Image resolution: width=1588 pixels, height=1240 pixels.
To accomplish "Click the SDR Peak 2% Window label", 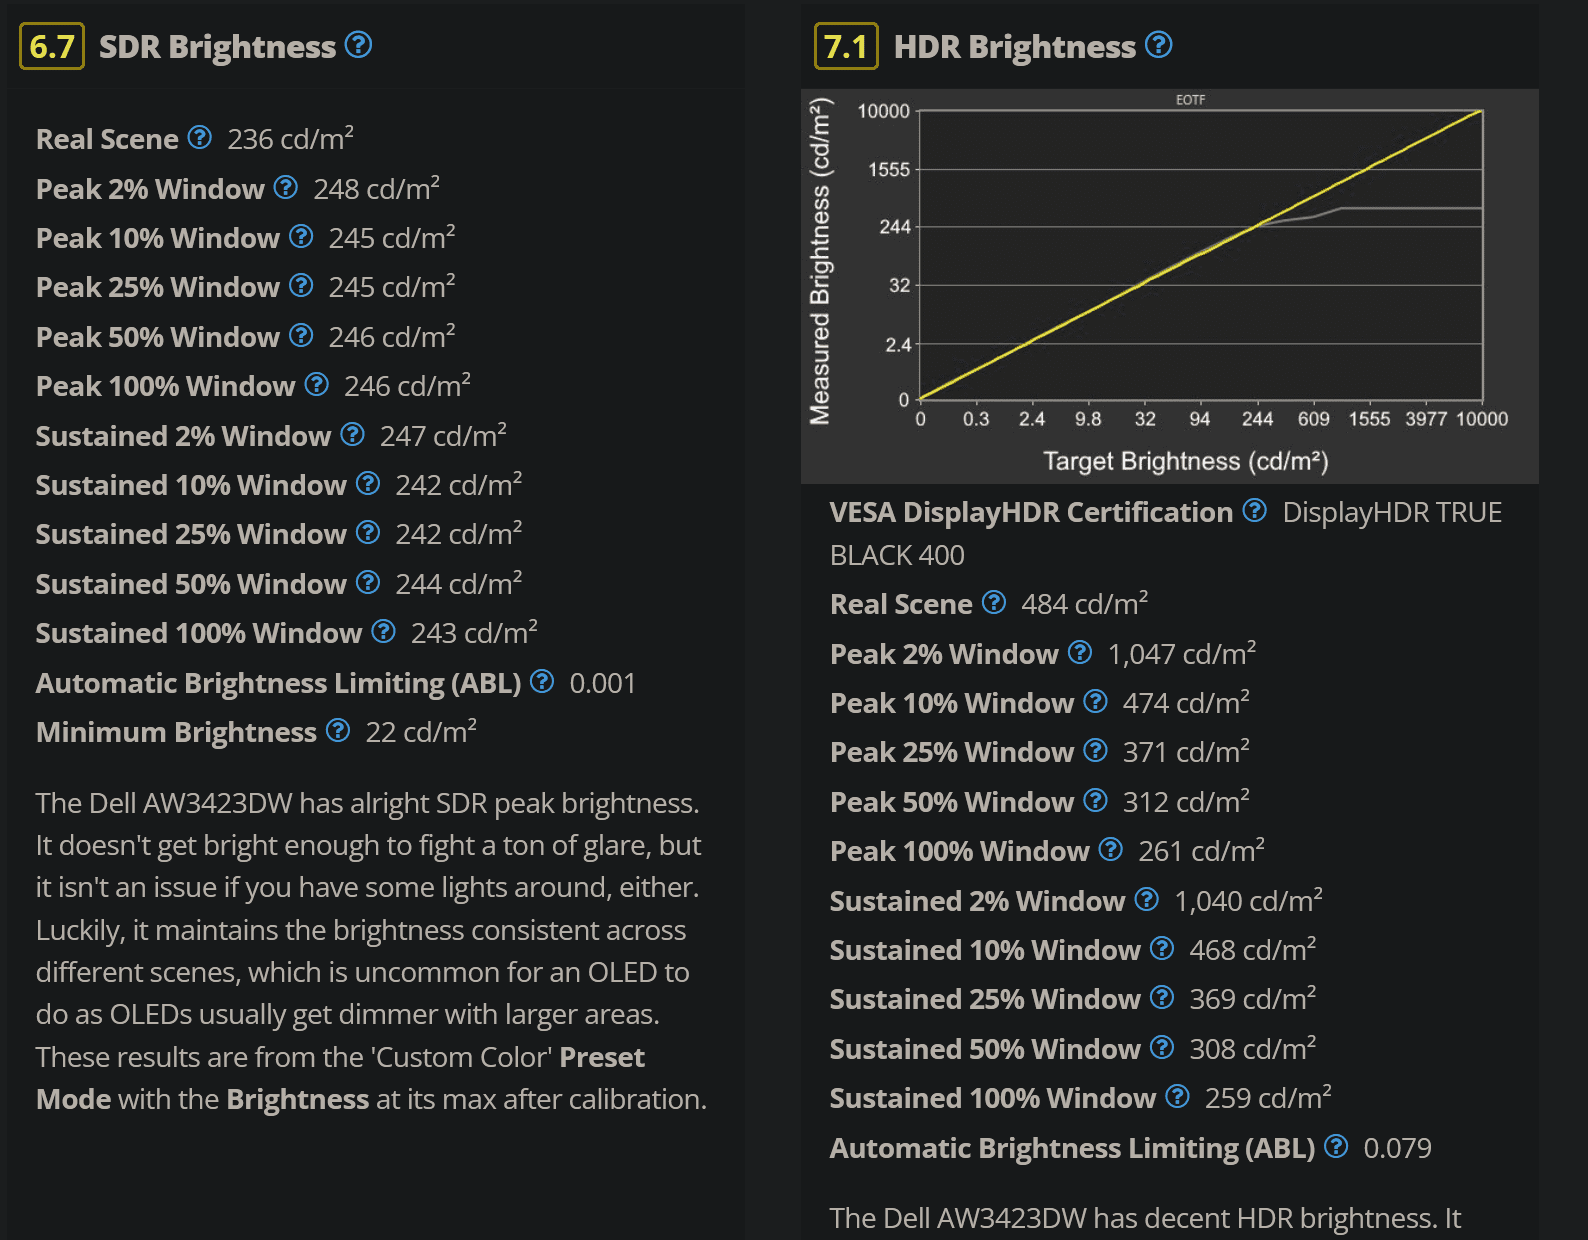I will click(150, 189).
